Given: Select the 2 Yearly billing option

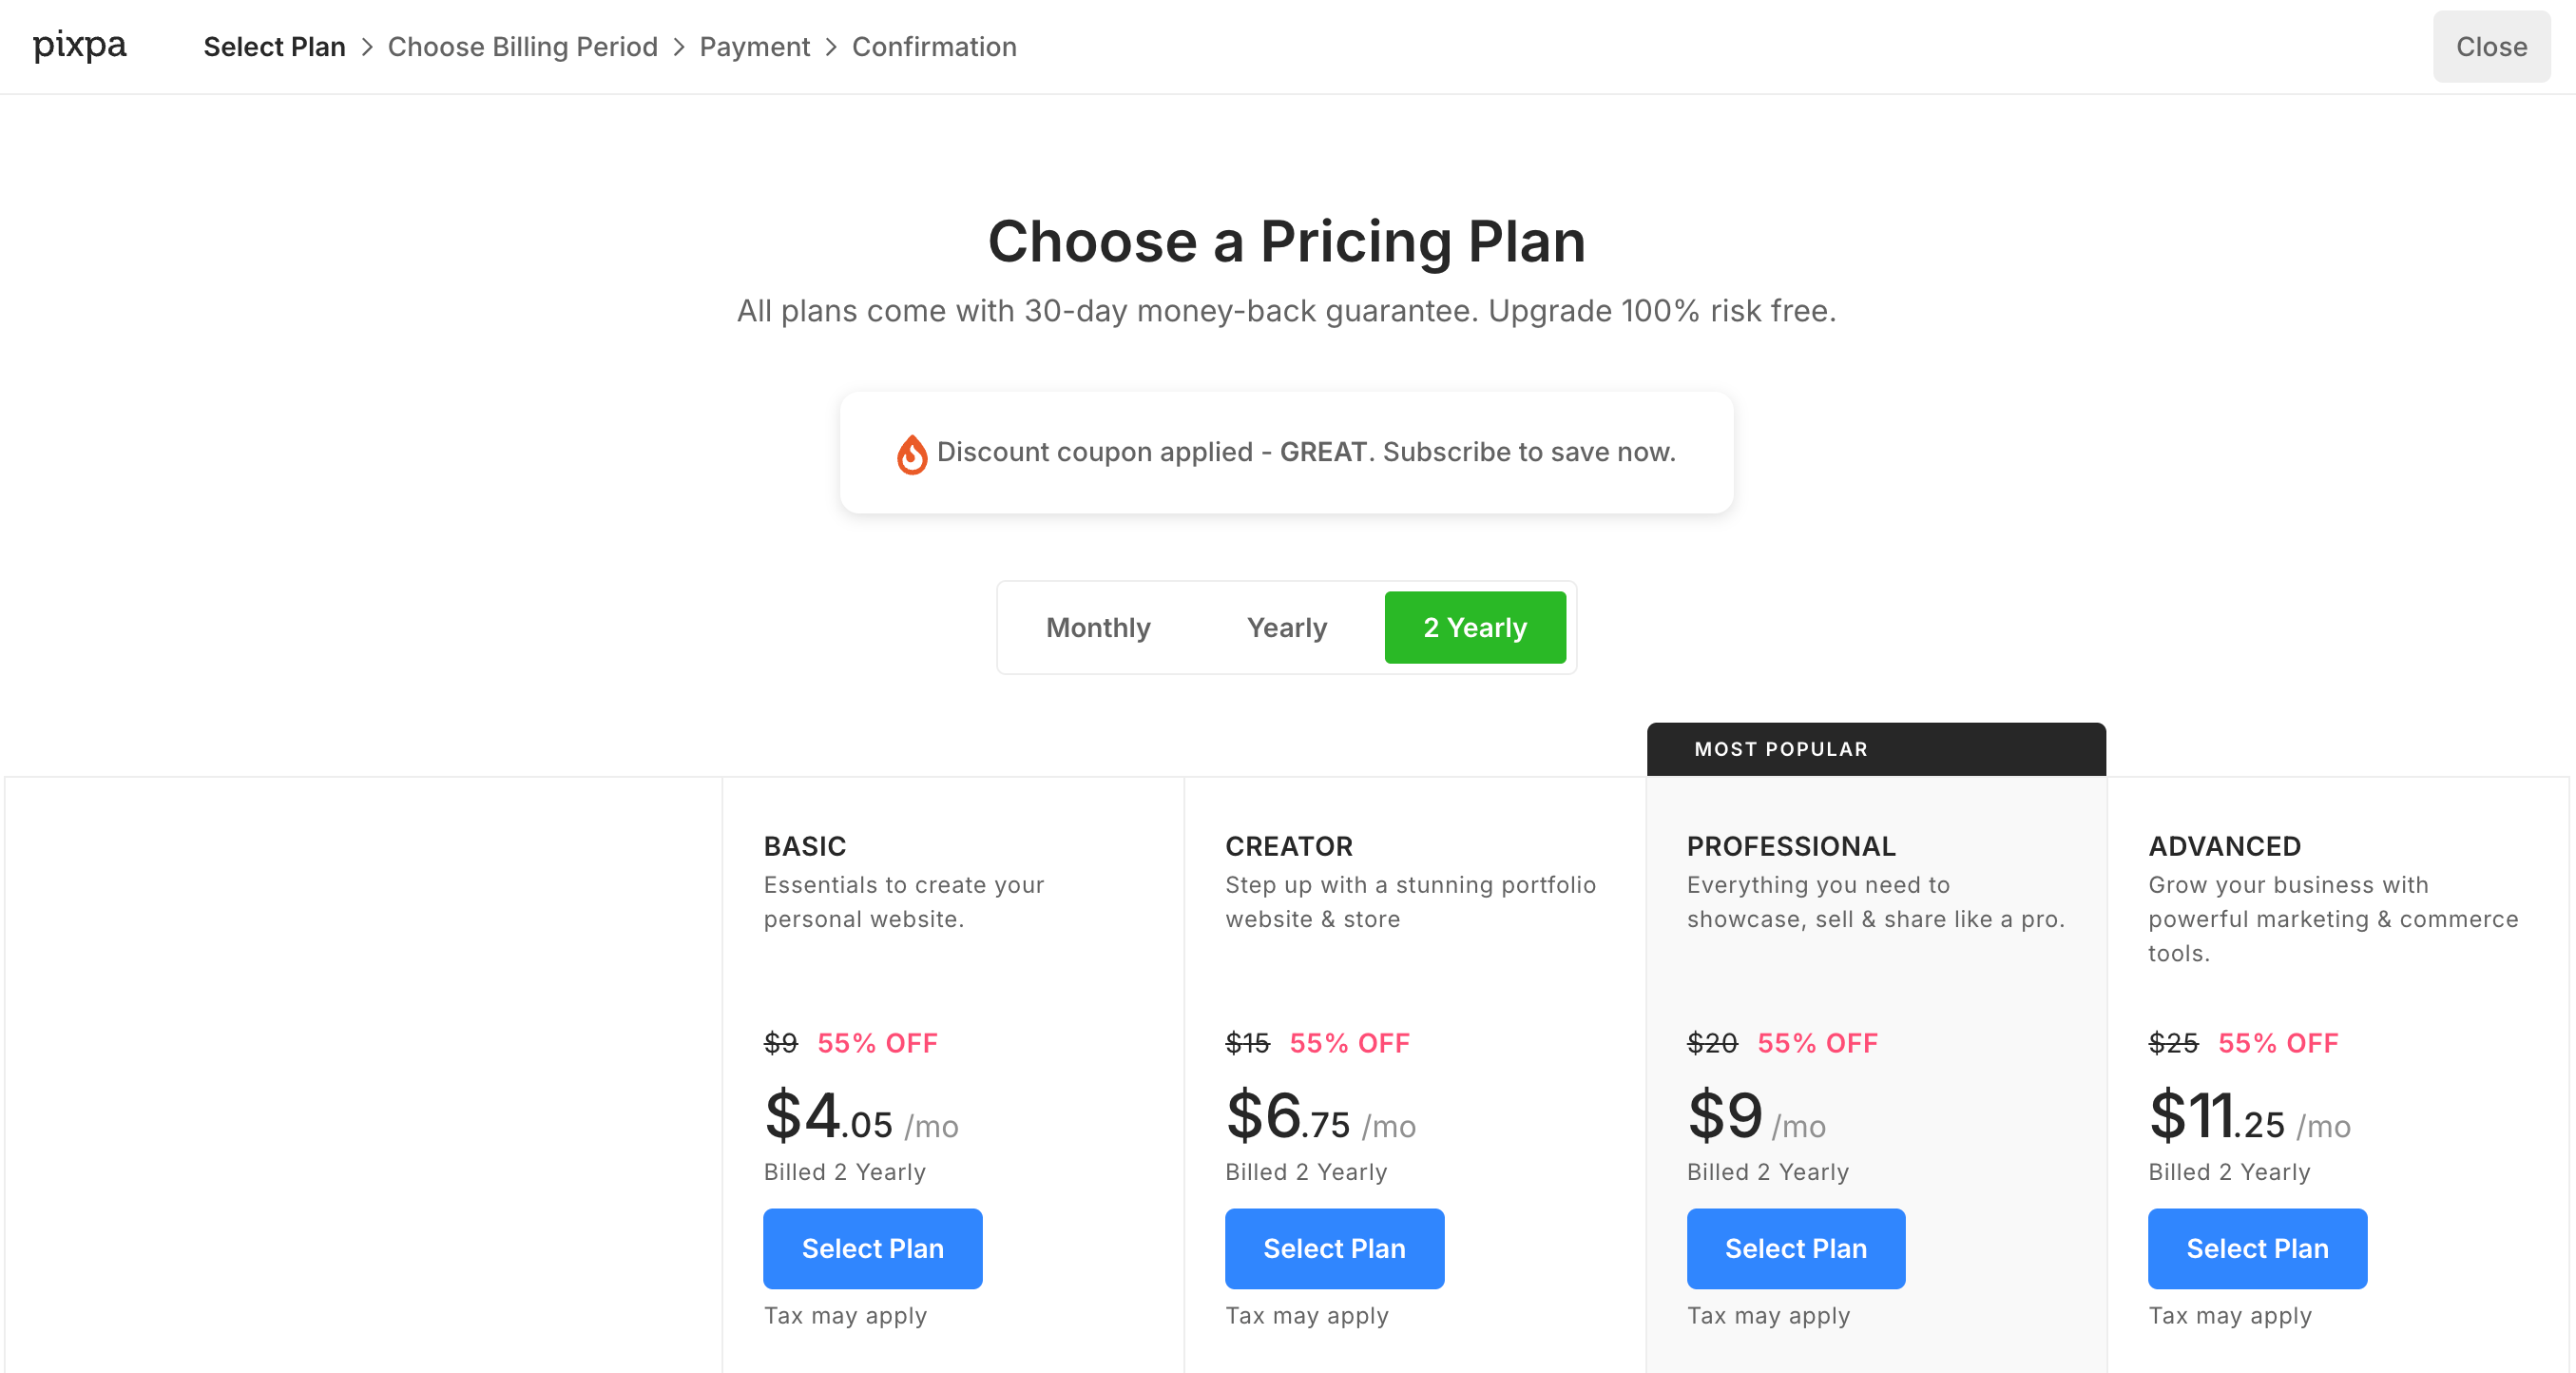Looking at the screenshot, I should point(1475,628).
